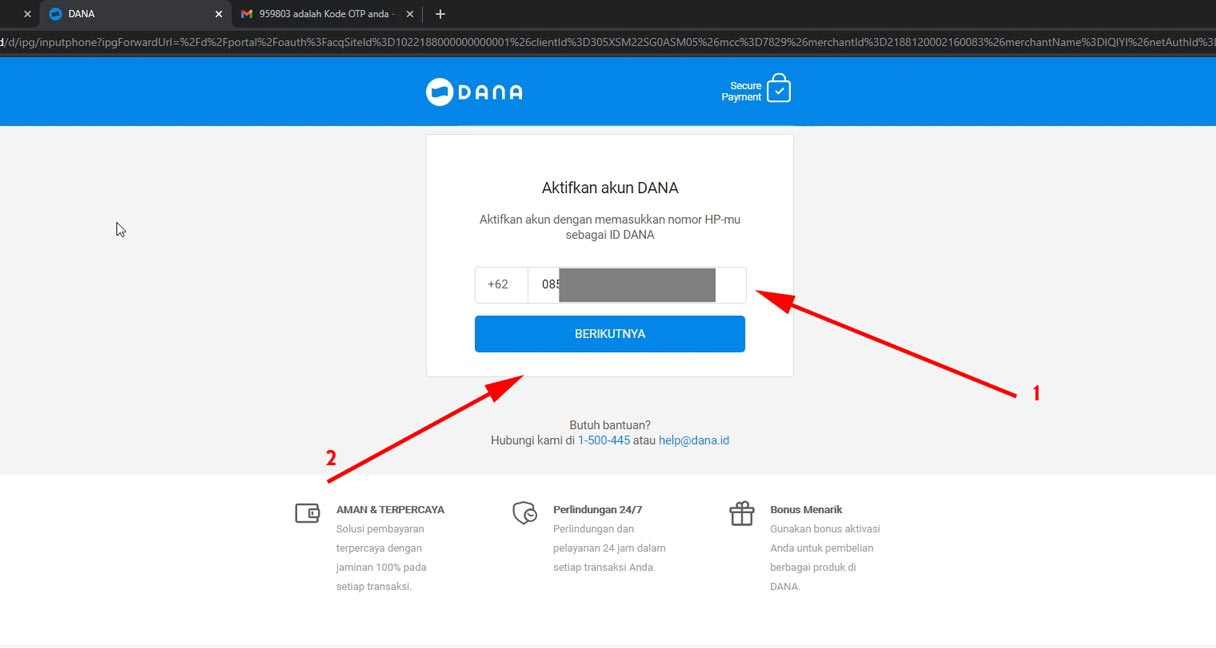
Task: Select the 'Secure Payment' header label
Action: click(741, 91)
